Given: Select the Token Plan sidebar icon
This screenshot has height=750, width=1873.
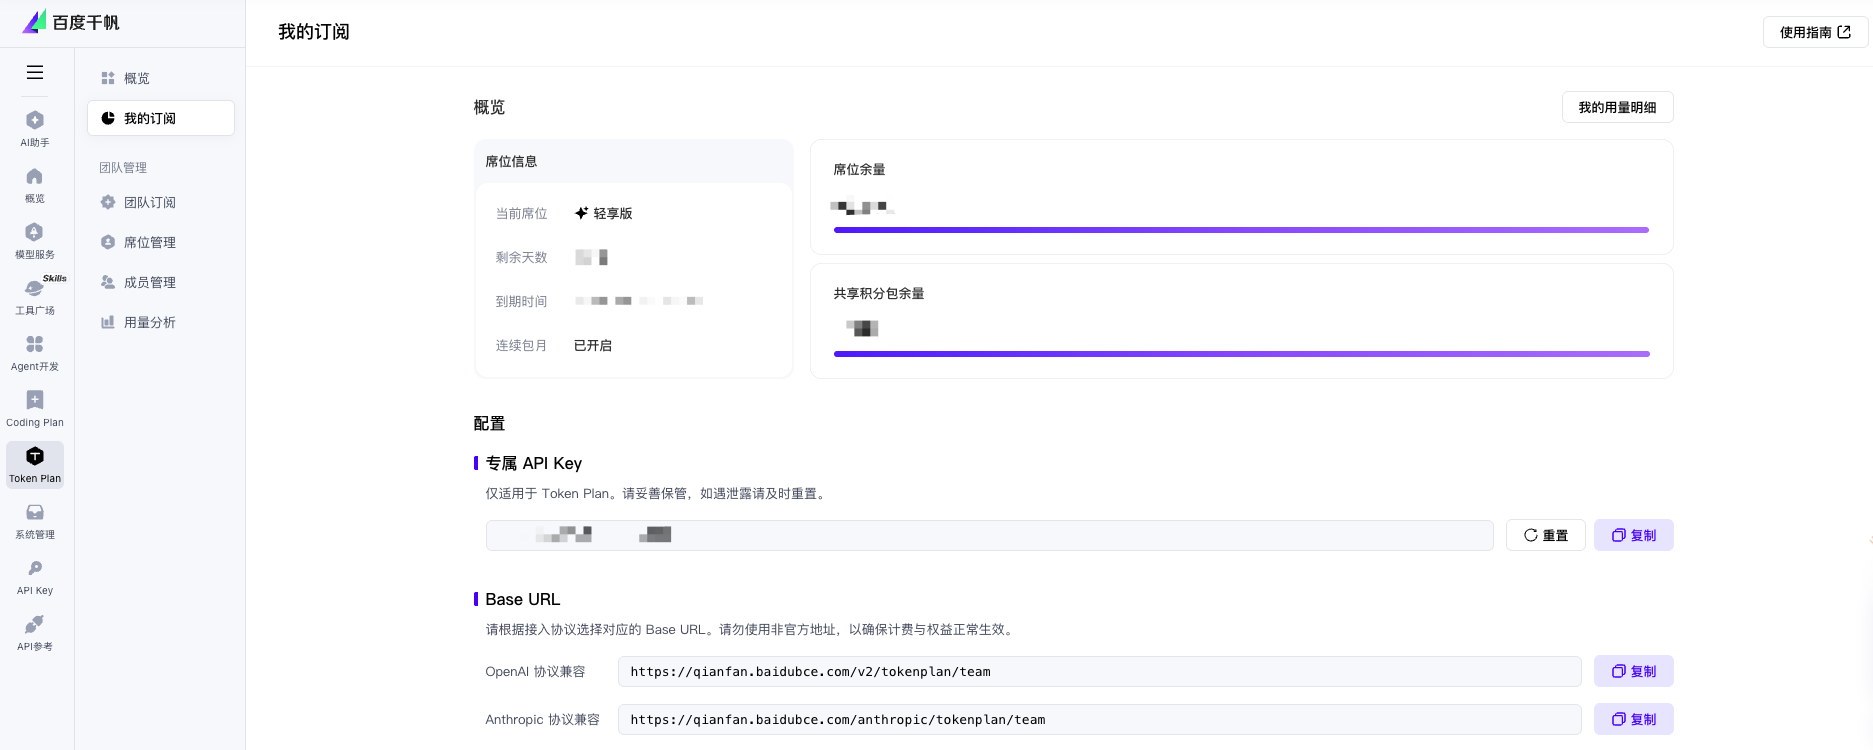Looking at the screenshot, I should click(x=35, y=465).
